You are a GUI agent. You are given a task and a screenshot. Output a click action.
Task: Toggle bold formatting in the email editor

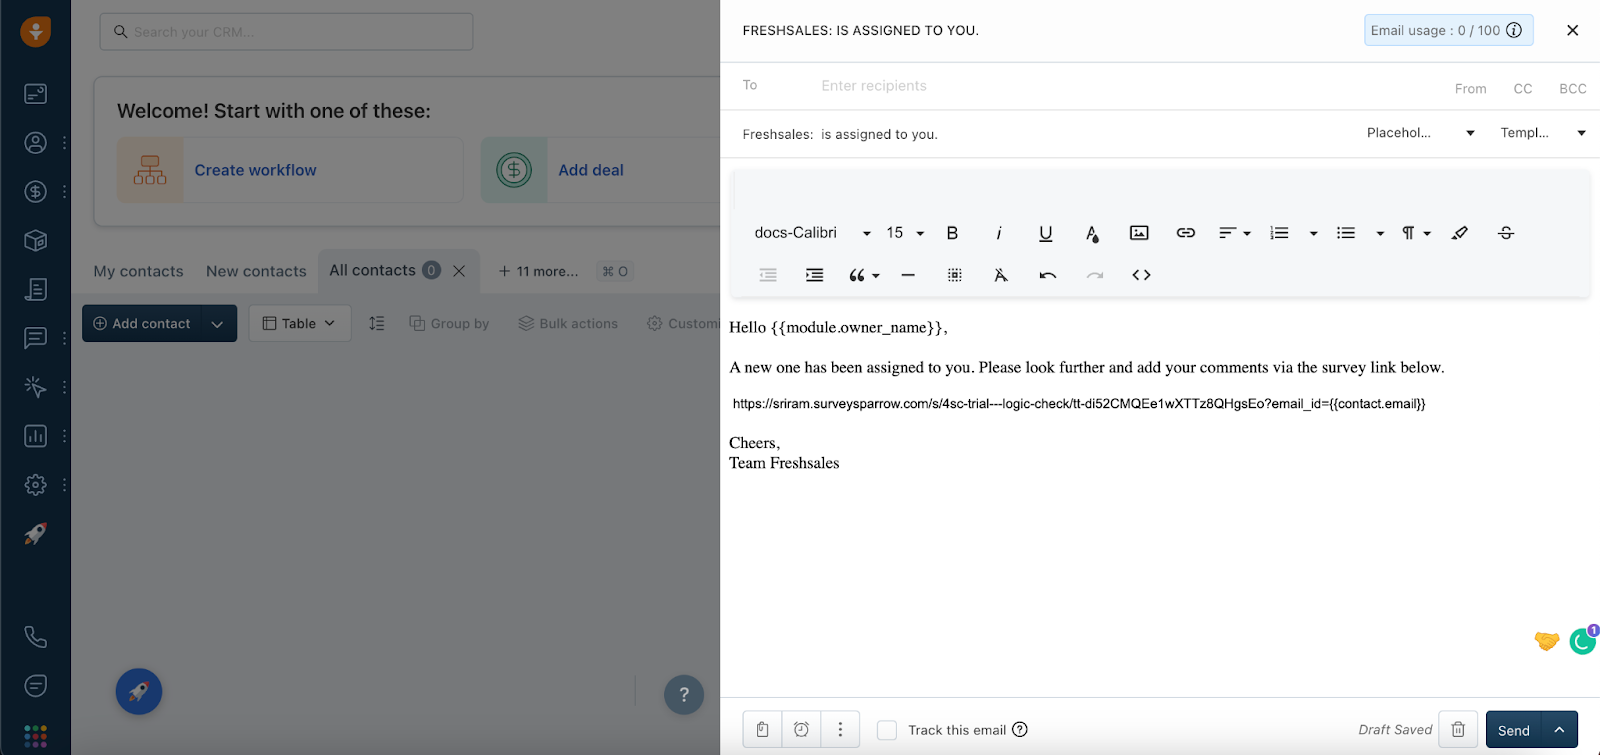[952, 233]
